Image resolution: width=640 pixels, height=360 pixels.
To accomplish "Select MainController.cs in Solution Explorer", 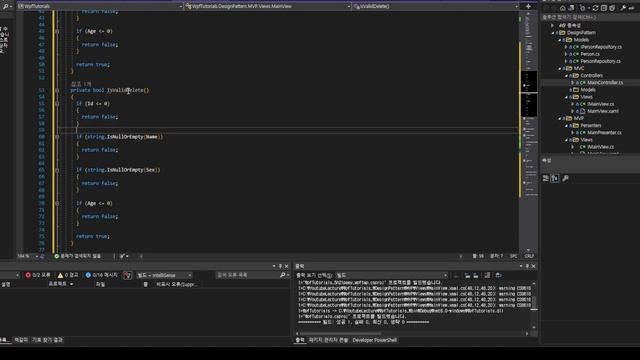I will [x=604, y=82].
